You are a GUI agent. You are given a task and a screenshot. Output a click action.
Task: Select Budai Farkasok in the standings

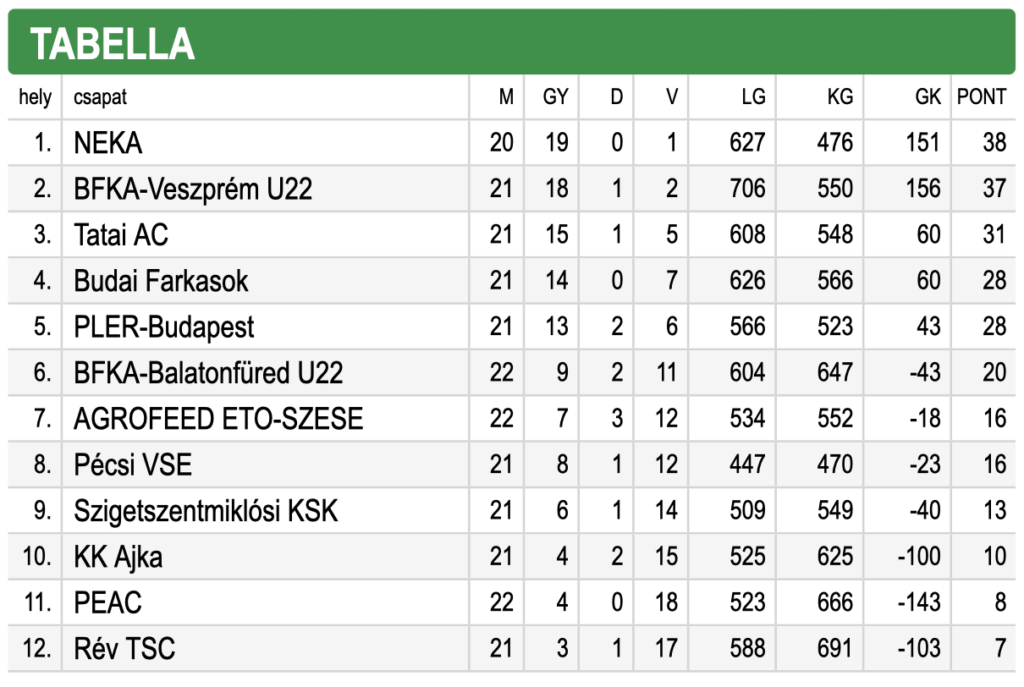161,281
